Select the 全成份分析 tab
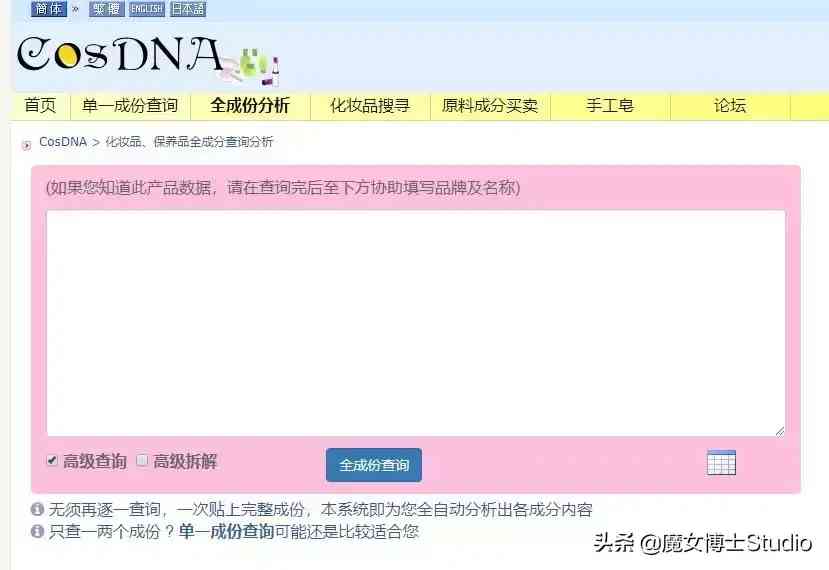The image size is (829, 570). [250, 105]
